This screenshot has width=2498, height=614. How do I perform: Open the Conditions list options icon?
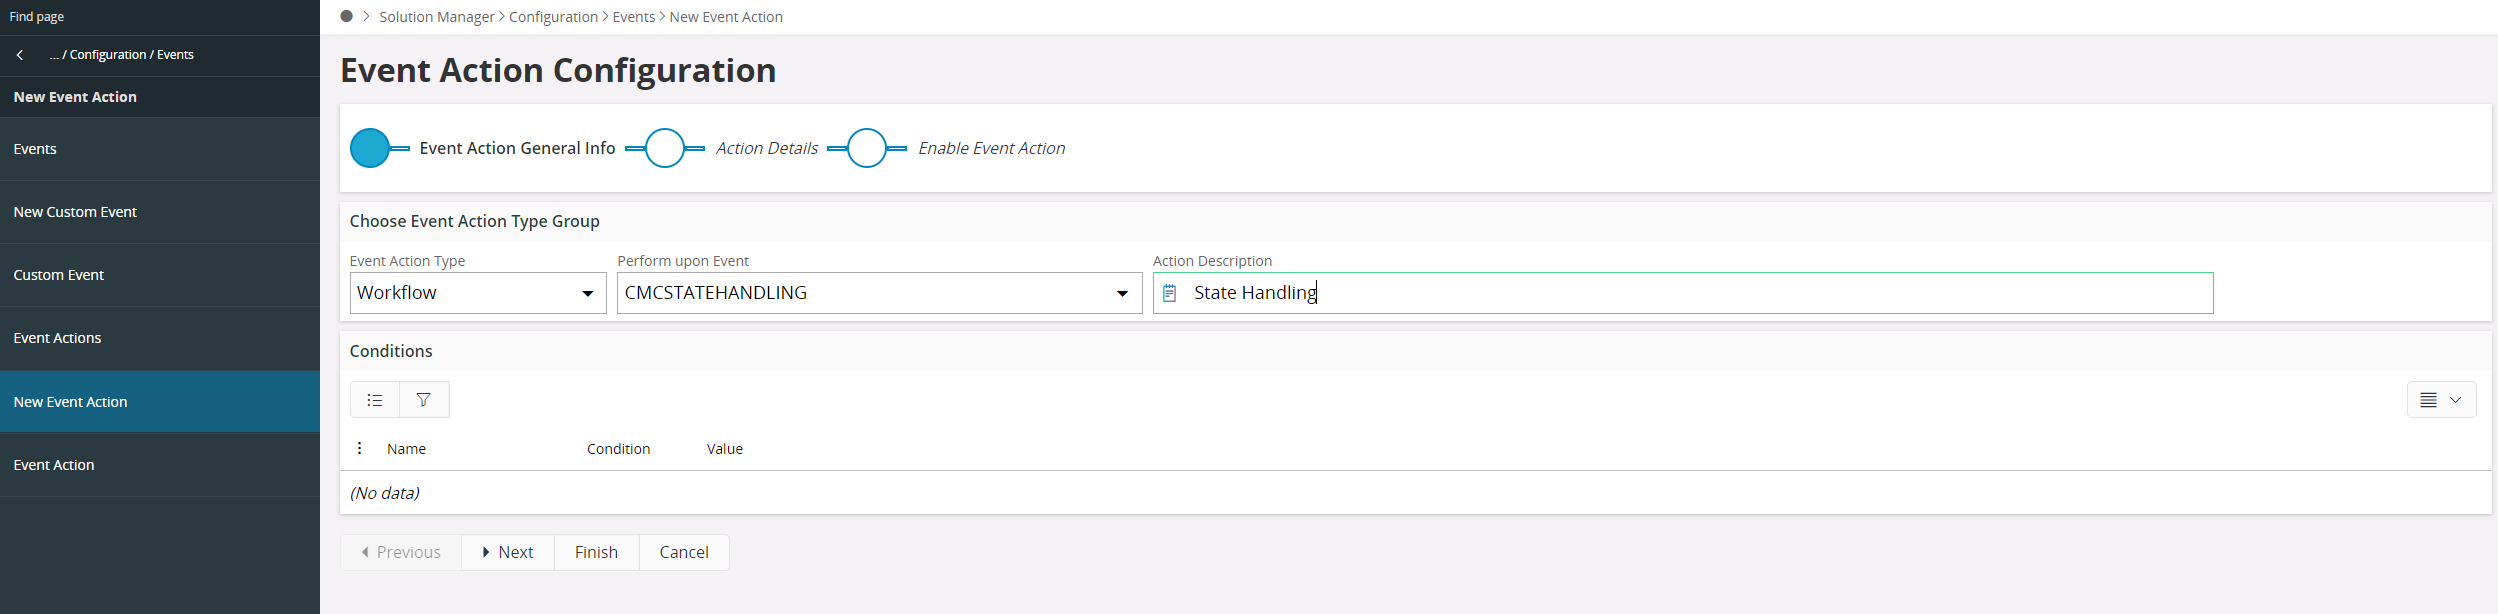(375, 400)
